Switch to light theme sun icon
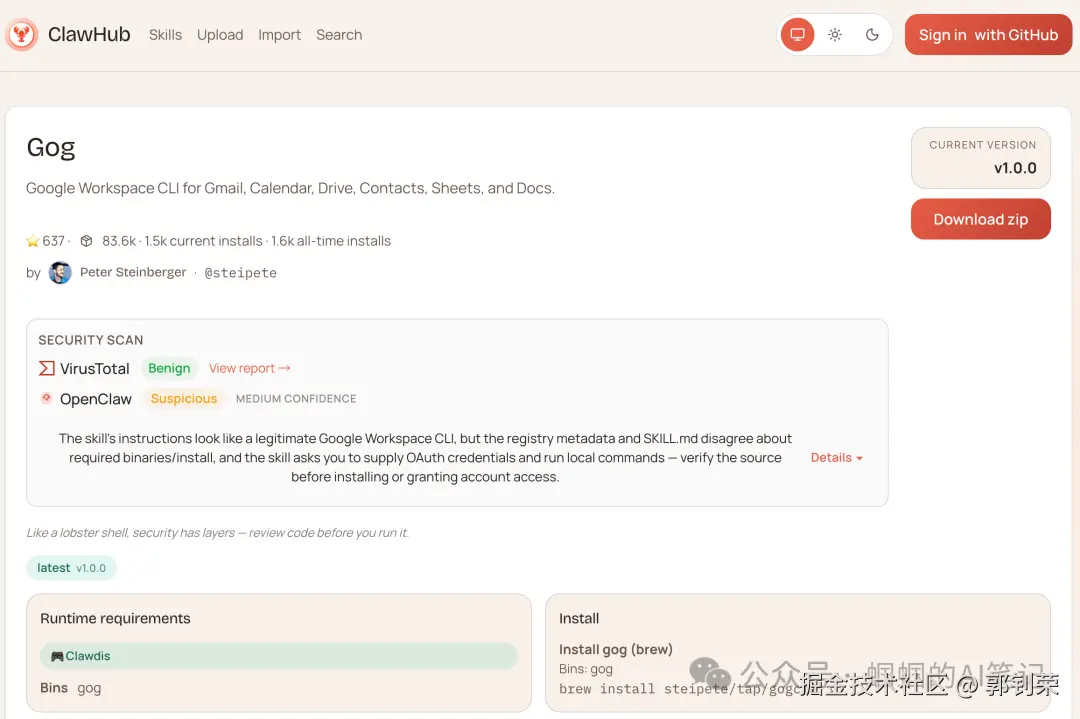 pyautogui.click(x=835, y=34)
